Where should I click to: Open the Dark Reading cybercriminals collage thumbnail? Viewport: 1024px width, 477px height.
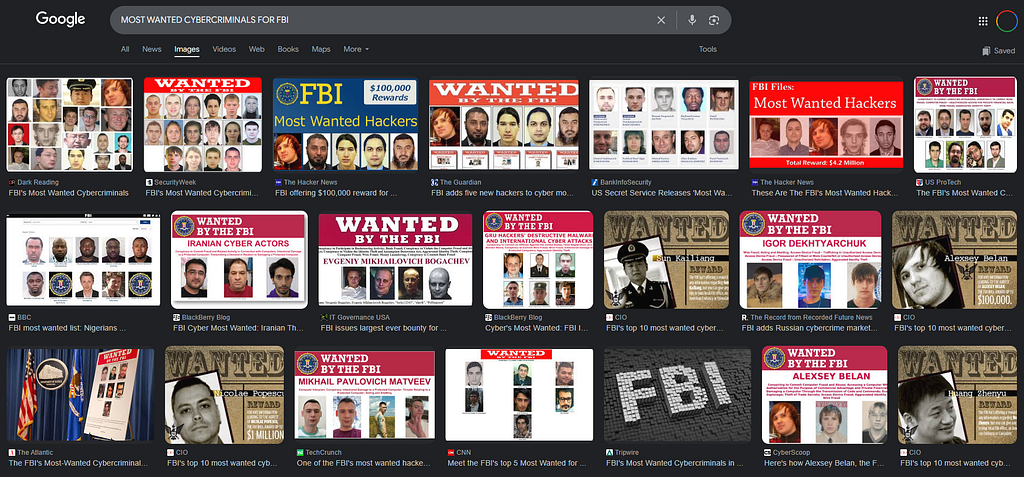[70, 125]
